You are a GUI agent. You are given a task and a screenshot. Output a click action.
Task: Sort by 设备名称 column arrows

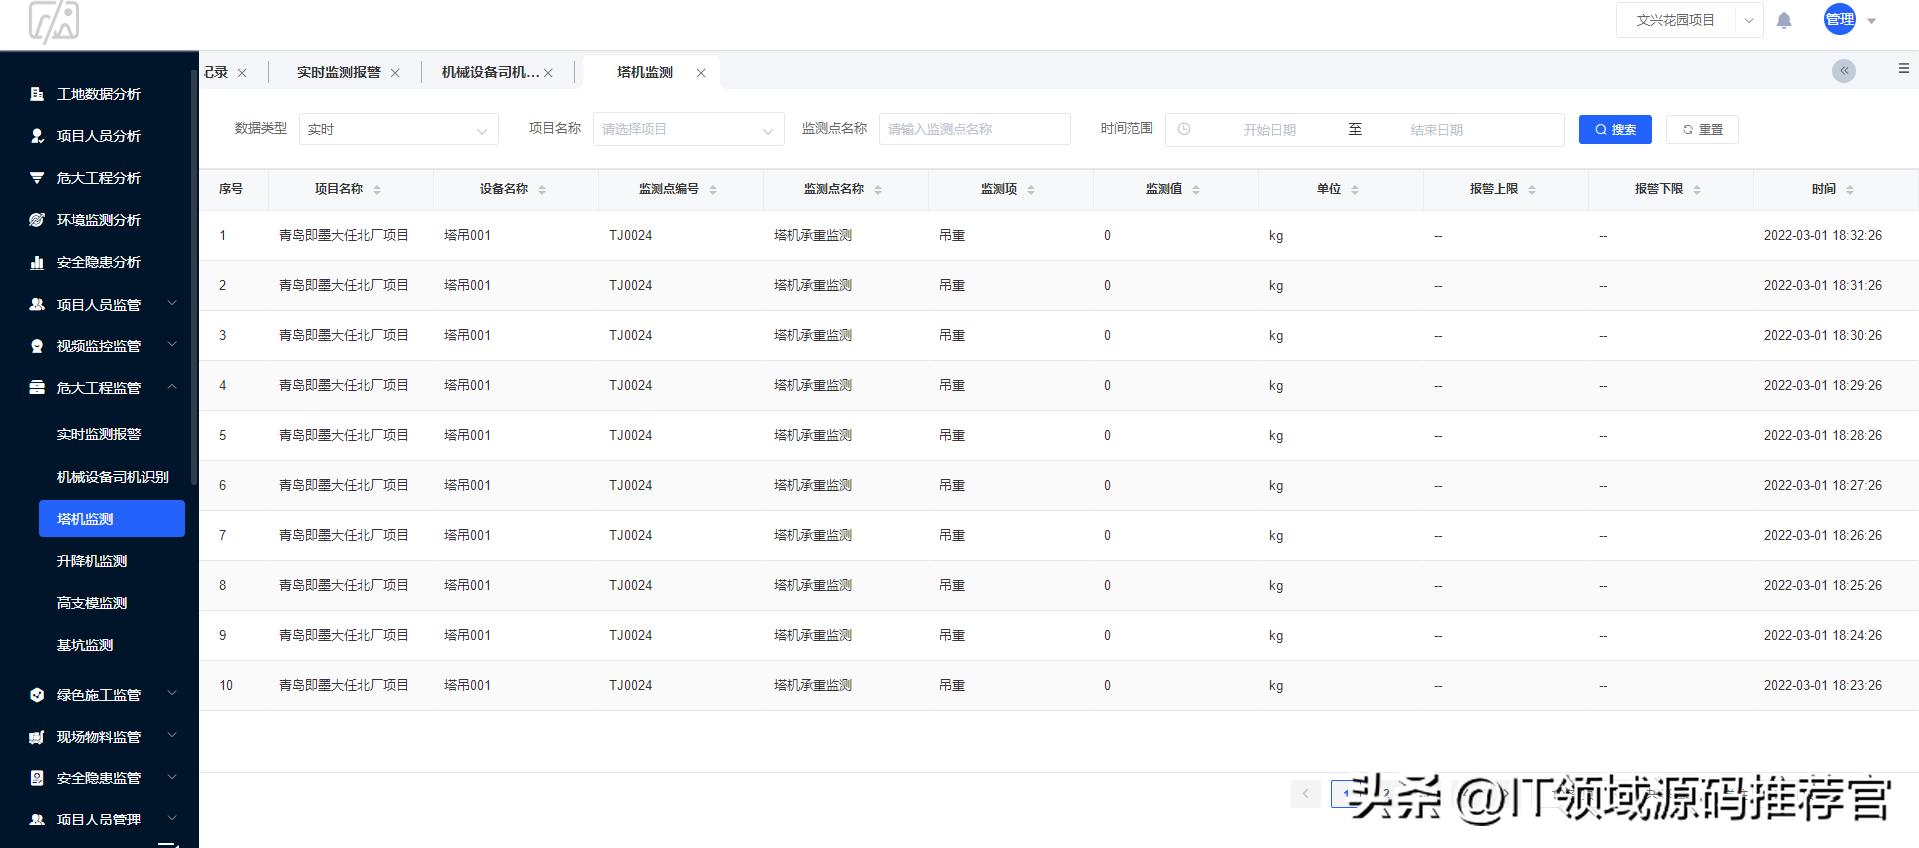click(x=542, y=189)
